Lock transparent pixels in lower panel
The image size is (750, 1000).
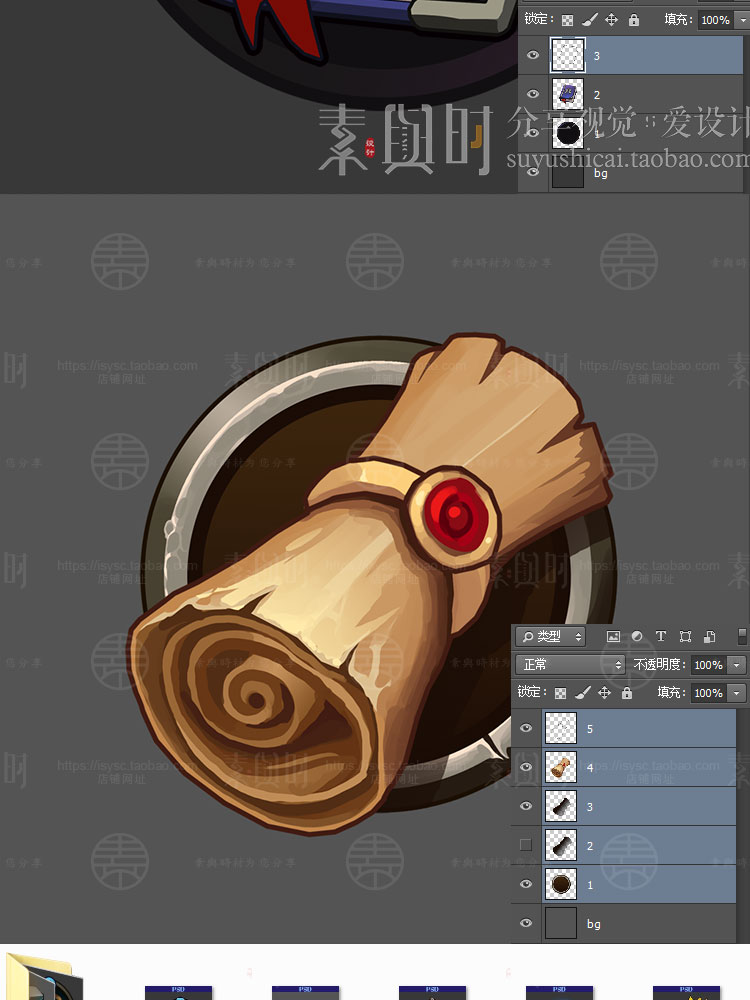pyautogui.click(x=561, y=693)
